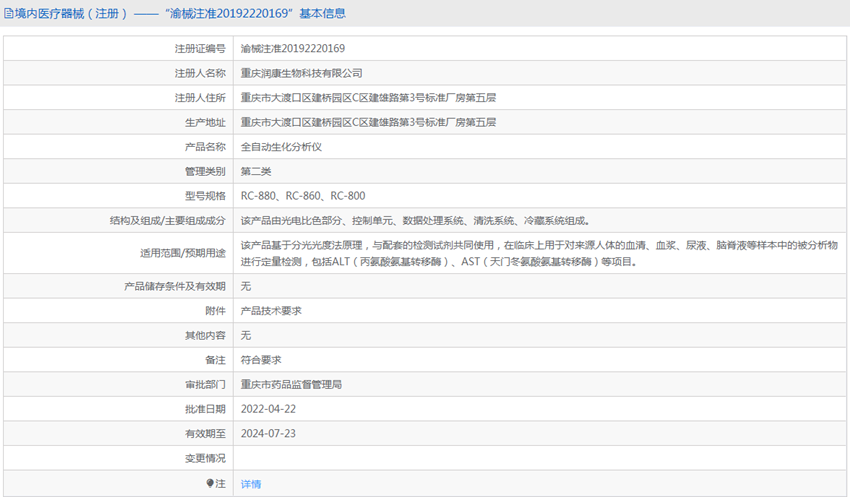
Task: Select 重庆市药品监督管理局 value
Action: click(x=291, y=384)
